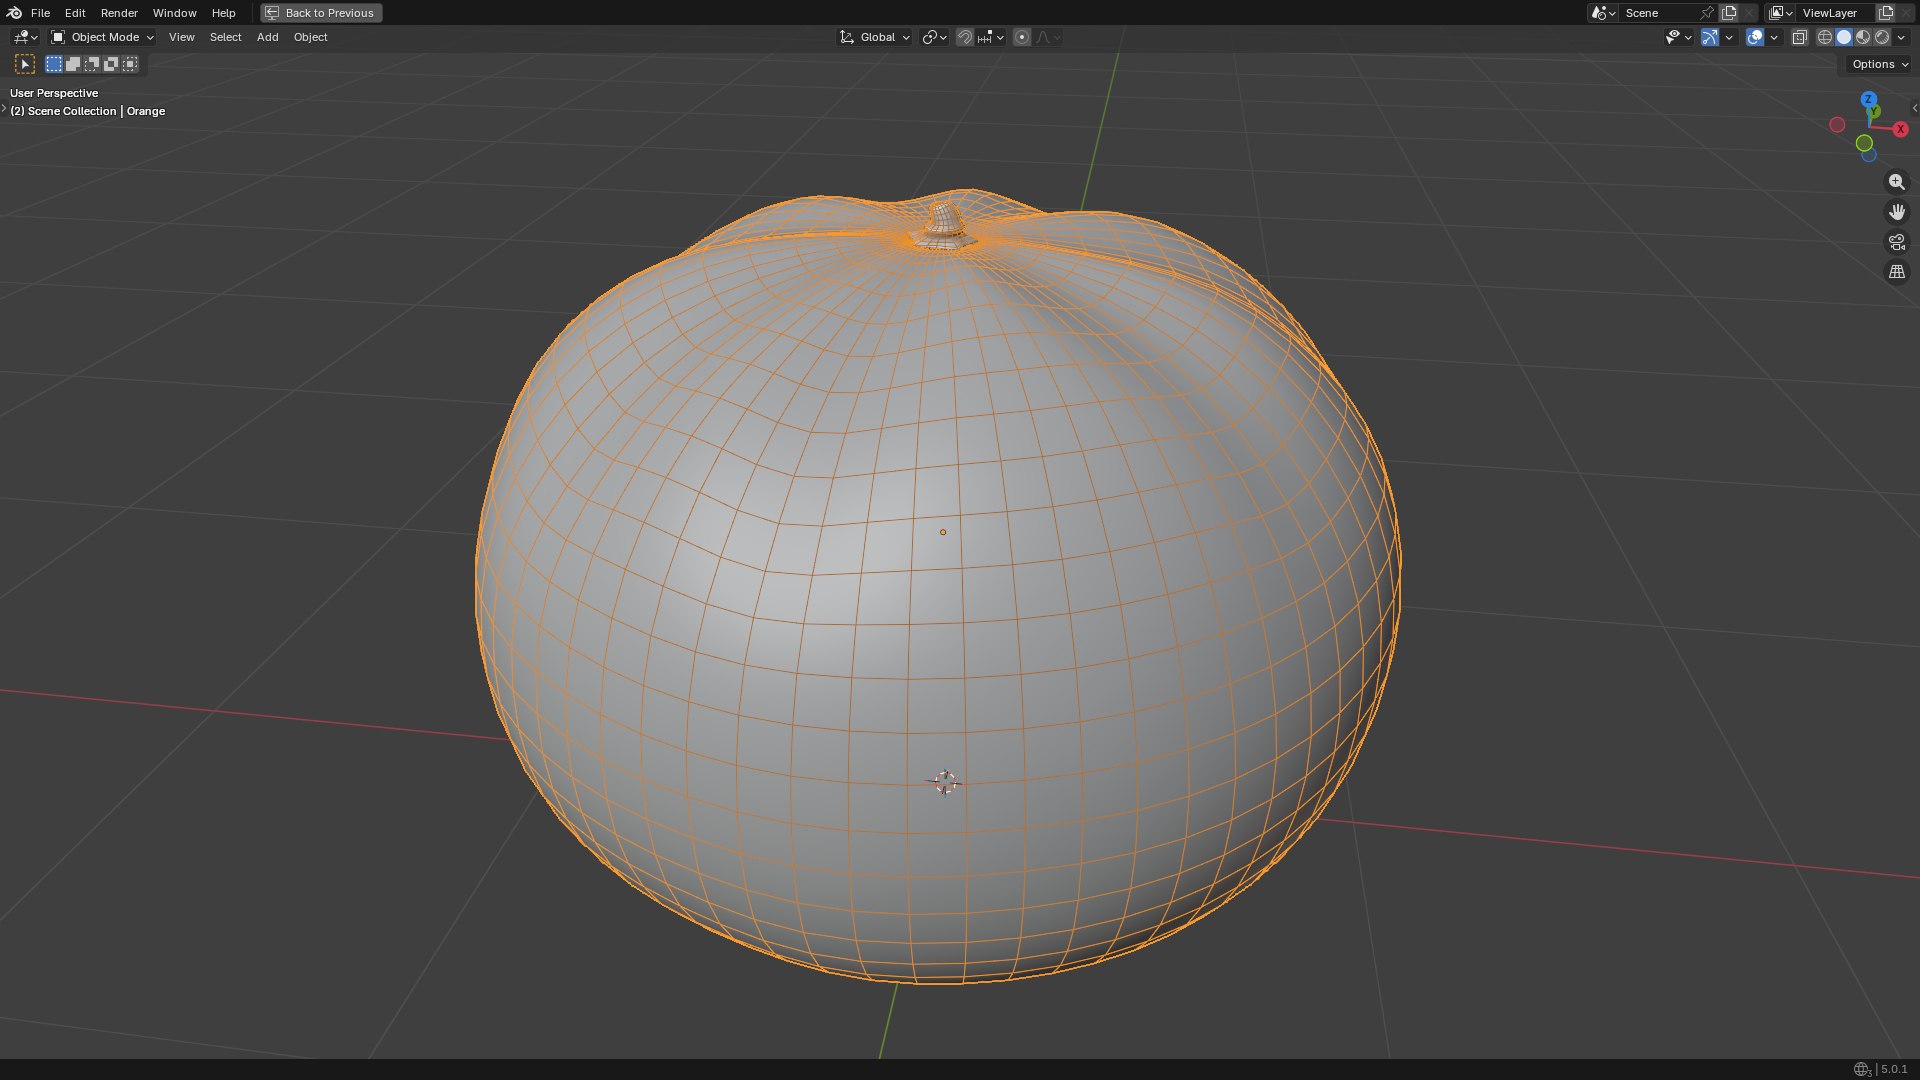Pin the Scene with the pin icon
This screenshot has width=1920, height=1080.
click(1707, 13)
